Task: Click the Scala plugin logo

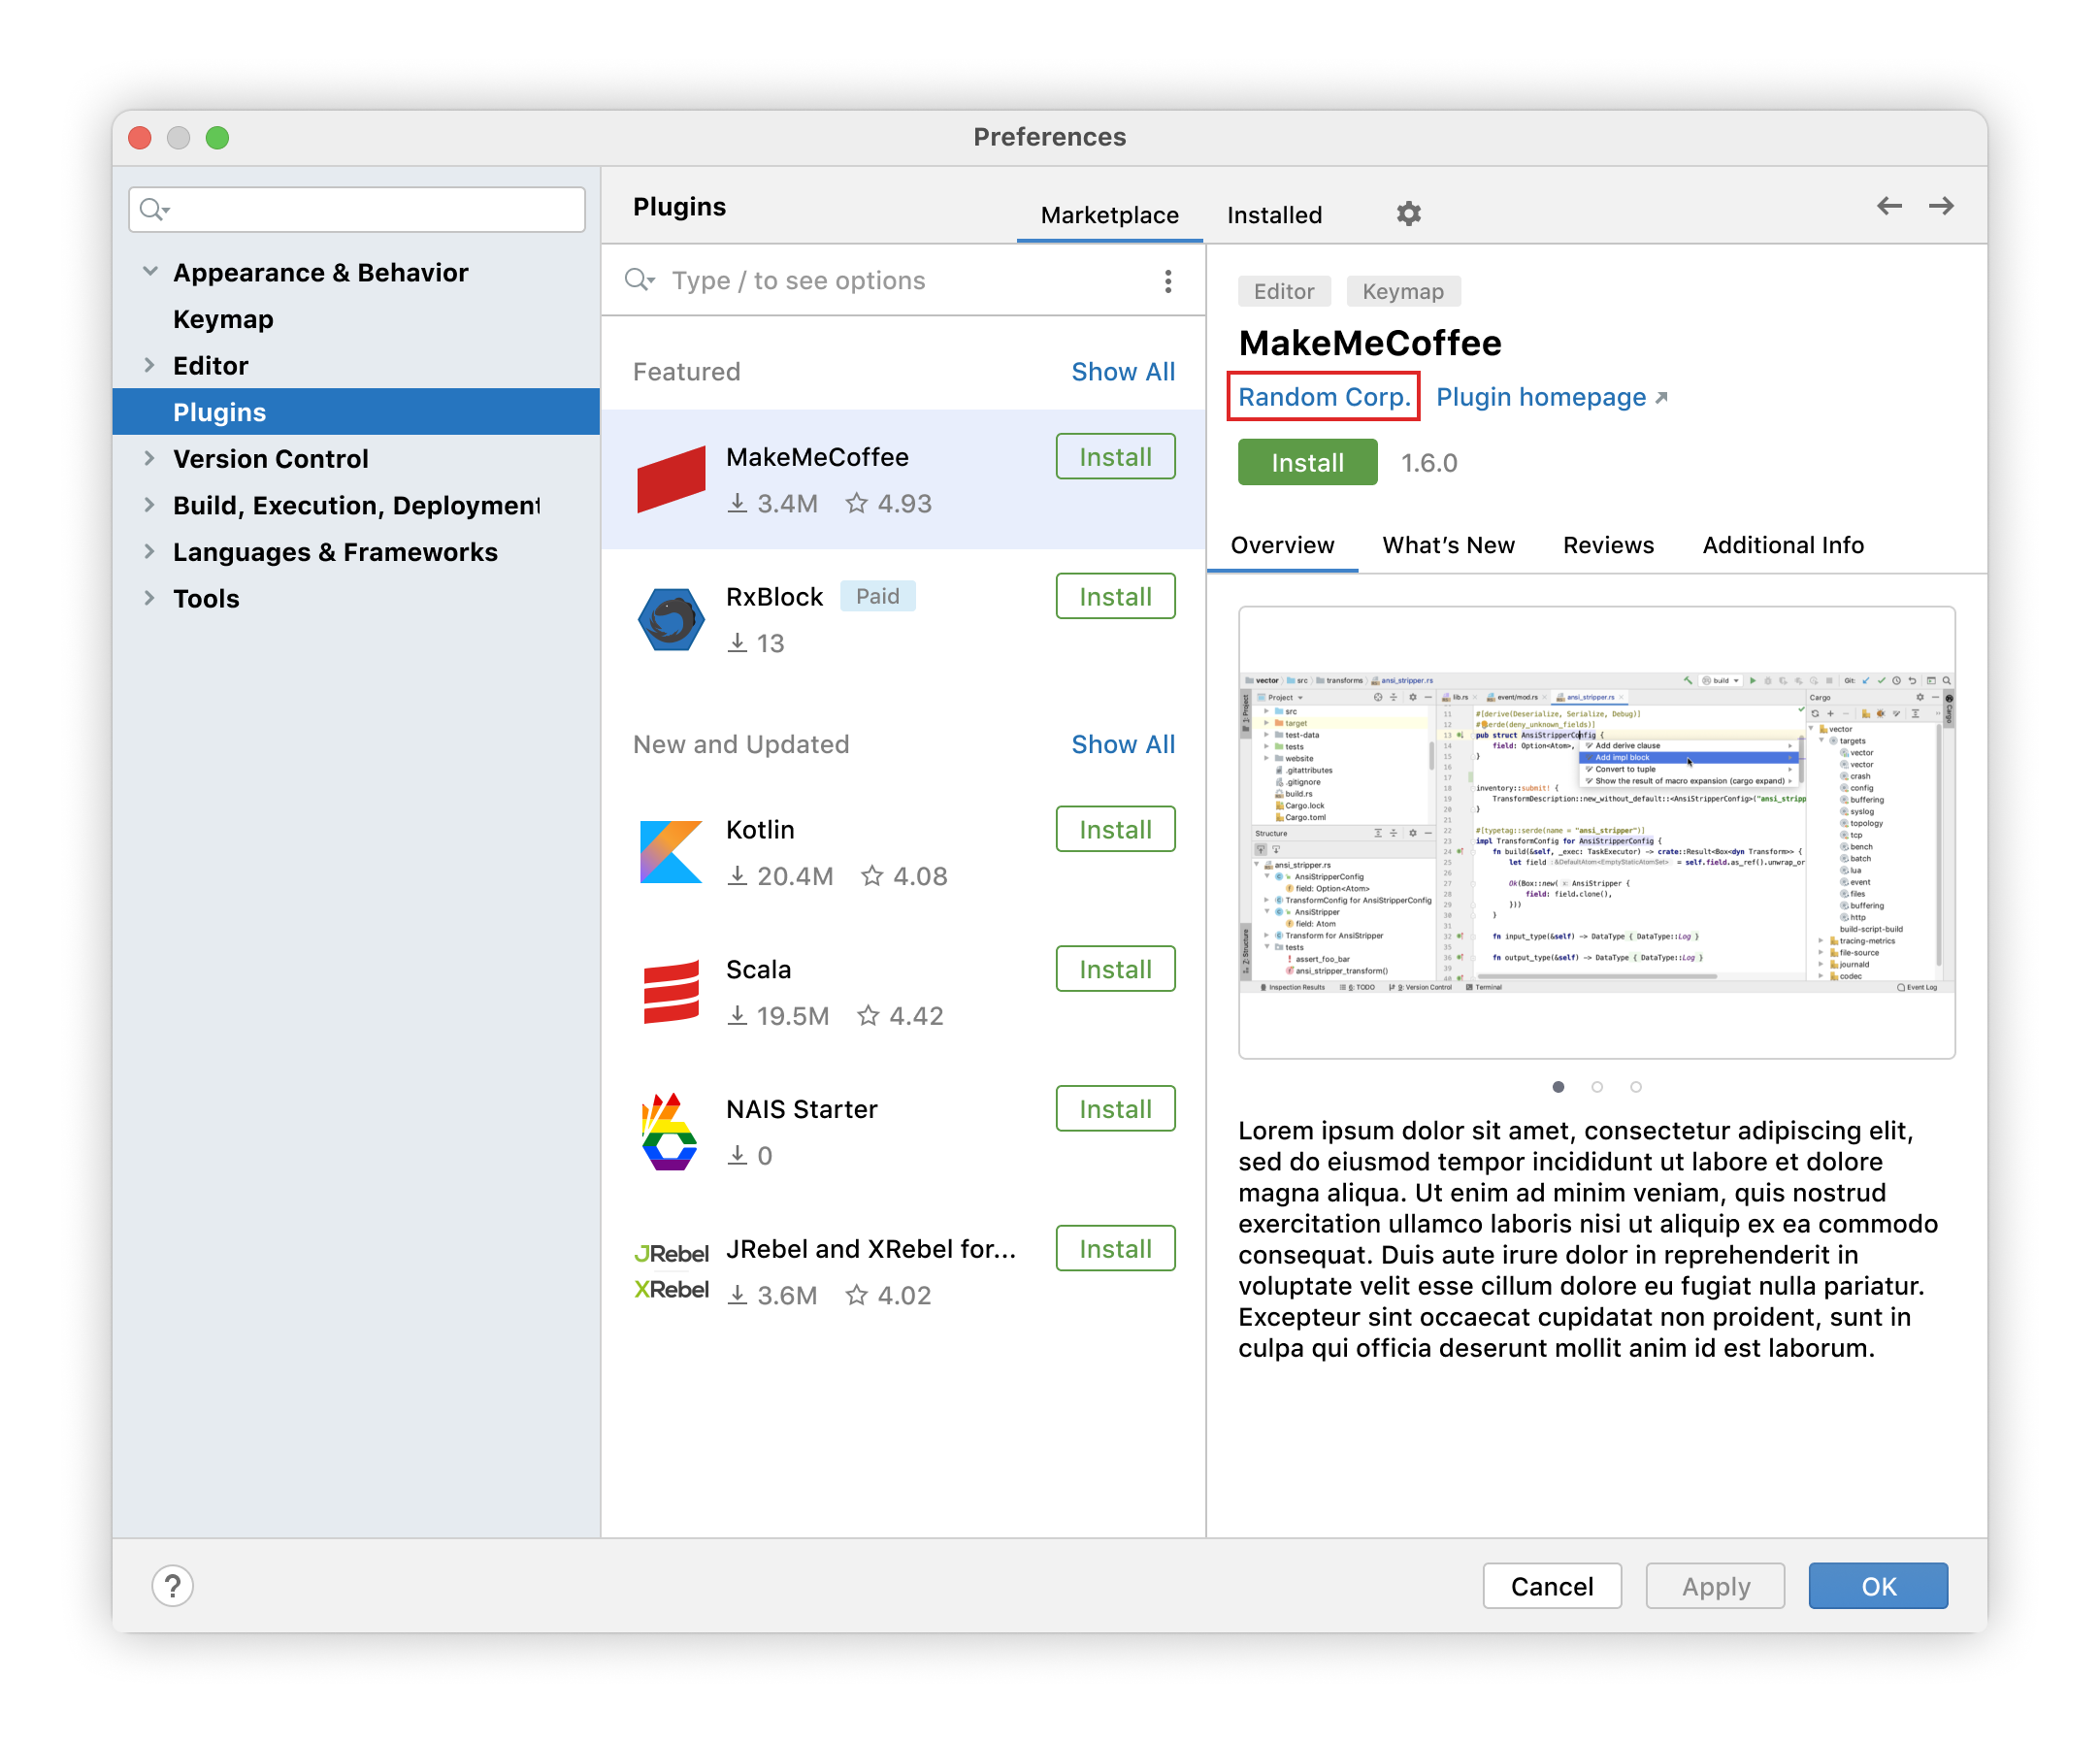Action: pos(671,992)
